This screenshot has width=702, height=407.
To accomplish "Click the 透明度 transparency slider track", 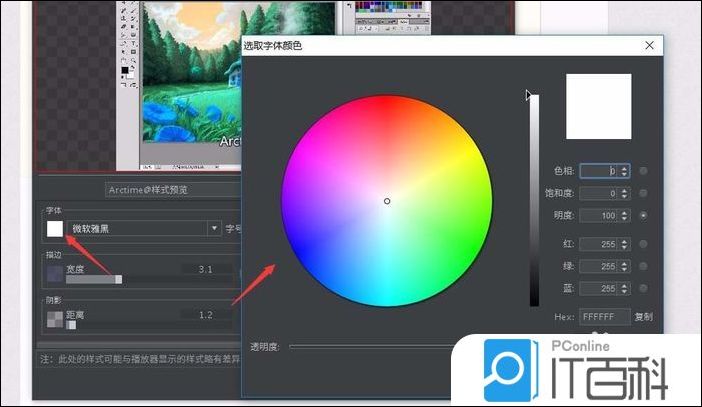I will (372, 347).
